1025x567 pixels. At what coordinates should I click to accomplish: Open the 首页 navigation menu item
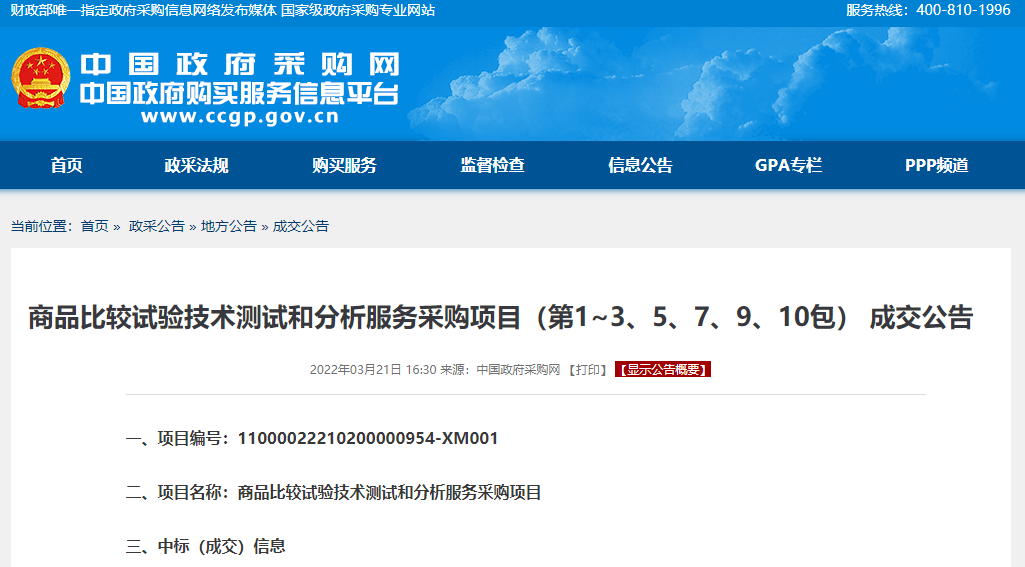[67, 166]
